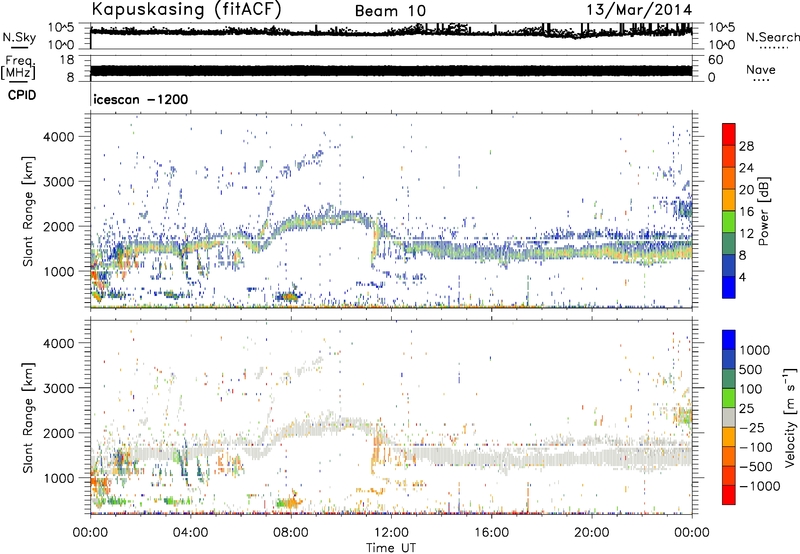
Task: Click the date "13/Mar/2014" in the header
Action: 639,10
